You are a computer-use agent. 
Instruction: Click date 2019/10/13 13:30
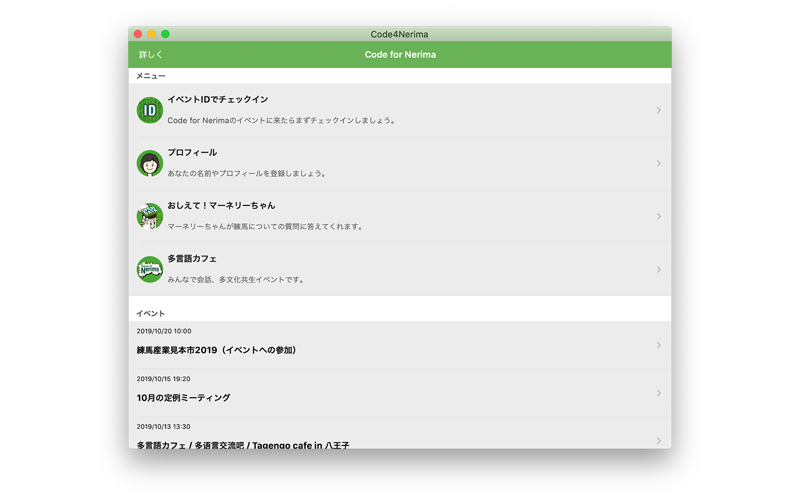click(x=163, y=427)
